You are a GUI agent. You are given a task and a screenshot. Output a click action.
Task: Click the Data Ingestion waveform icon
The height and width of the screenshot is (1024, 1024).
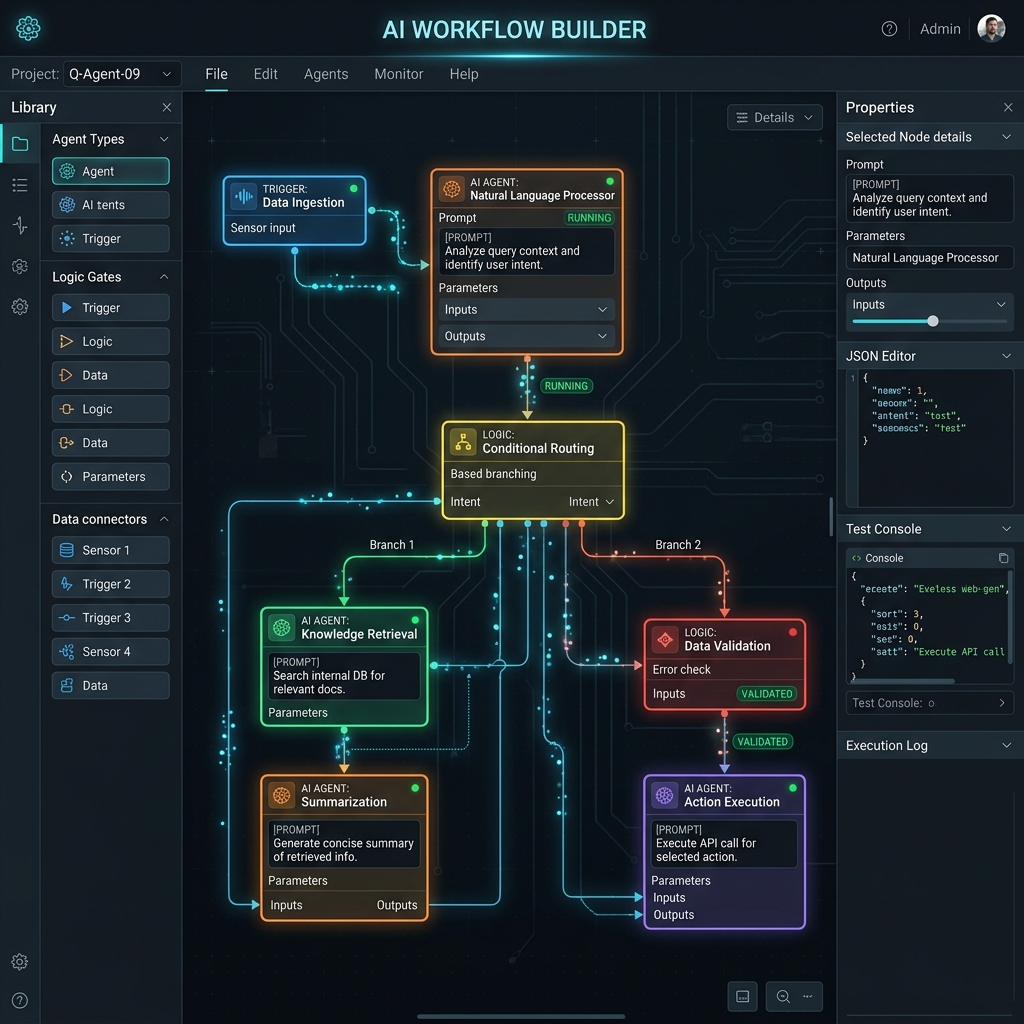[244, 196]
